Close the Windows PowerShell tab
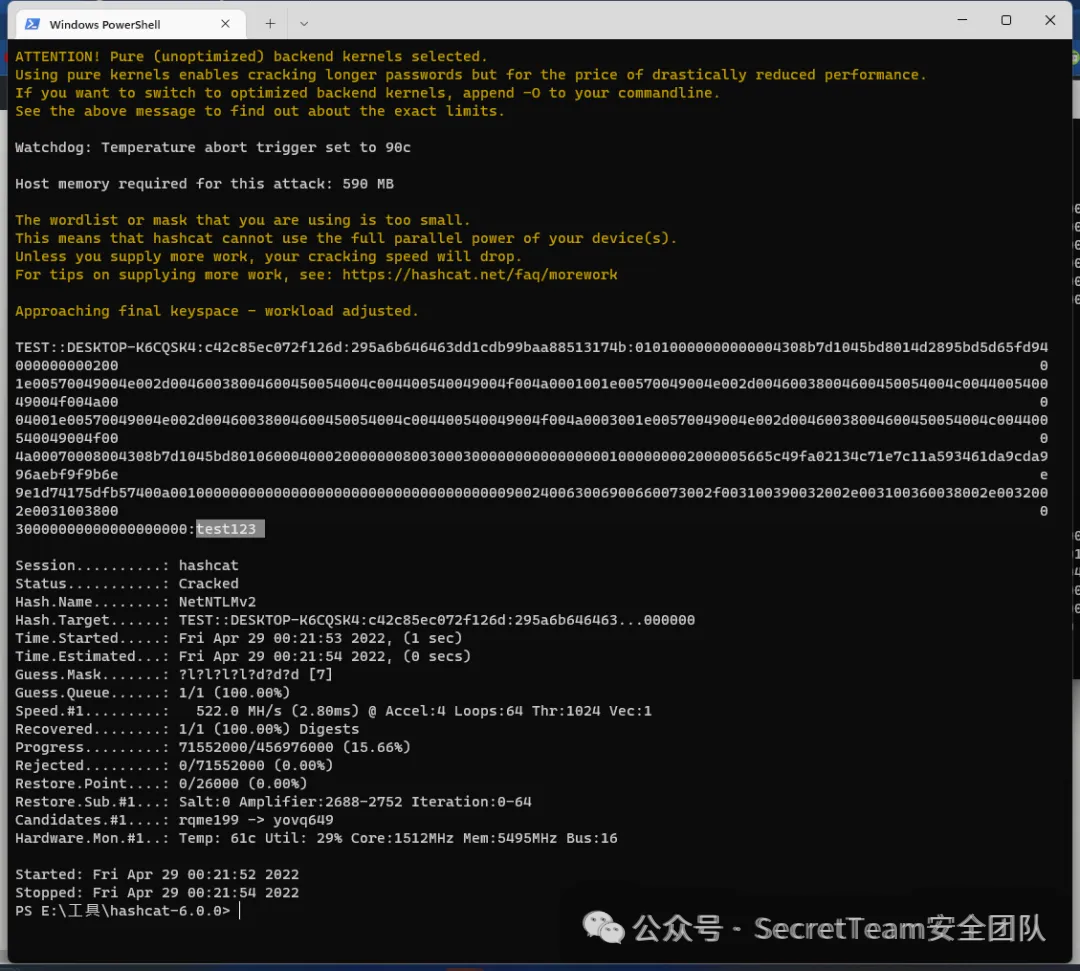 (x=225, y=23)
